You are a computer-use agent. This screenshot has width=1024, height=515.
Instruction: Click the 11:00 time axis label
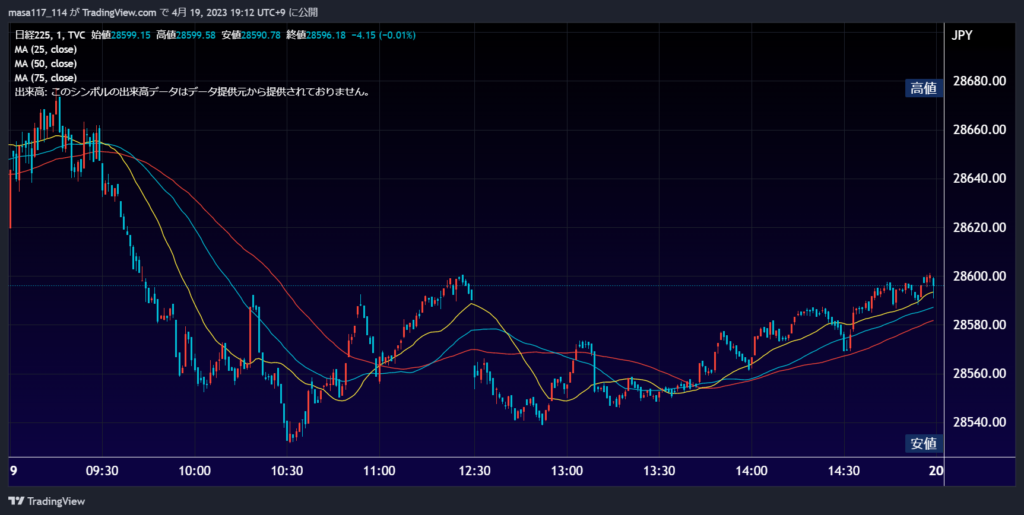click(x=379, y=471)
